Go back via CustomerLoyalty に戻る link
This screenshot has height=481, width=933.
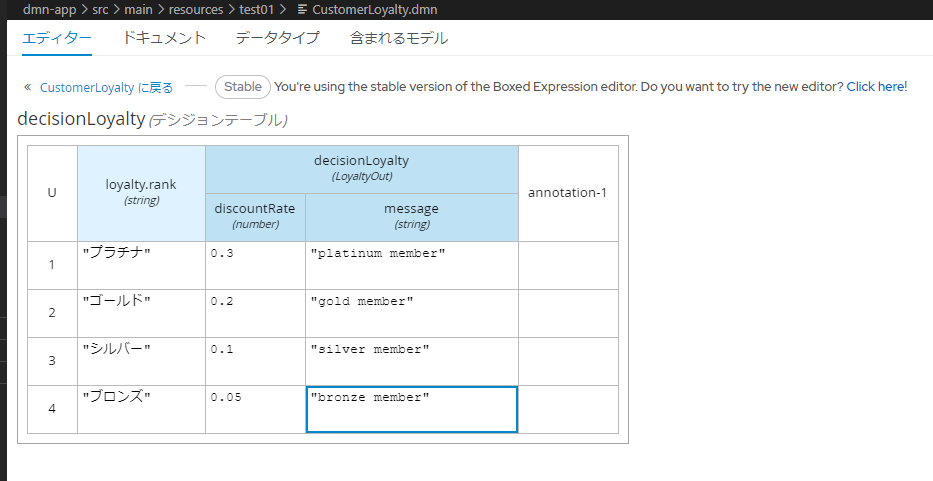pos(107,88)
